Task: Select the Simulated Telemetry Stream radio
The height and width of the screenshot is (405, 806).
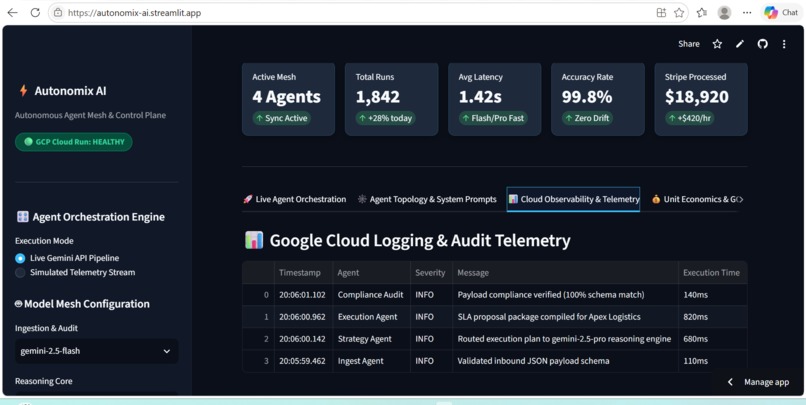Action: tap(20, 272)
